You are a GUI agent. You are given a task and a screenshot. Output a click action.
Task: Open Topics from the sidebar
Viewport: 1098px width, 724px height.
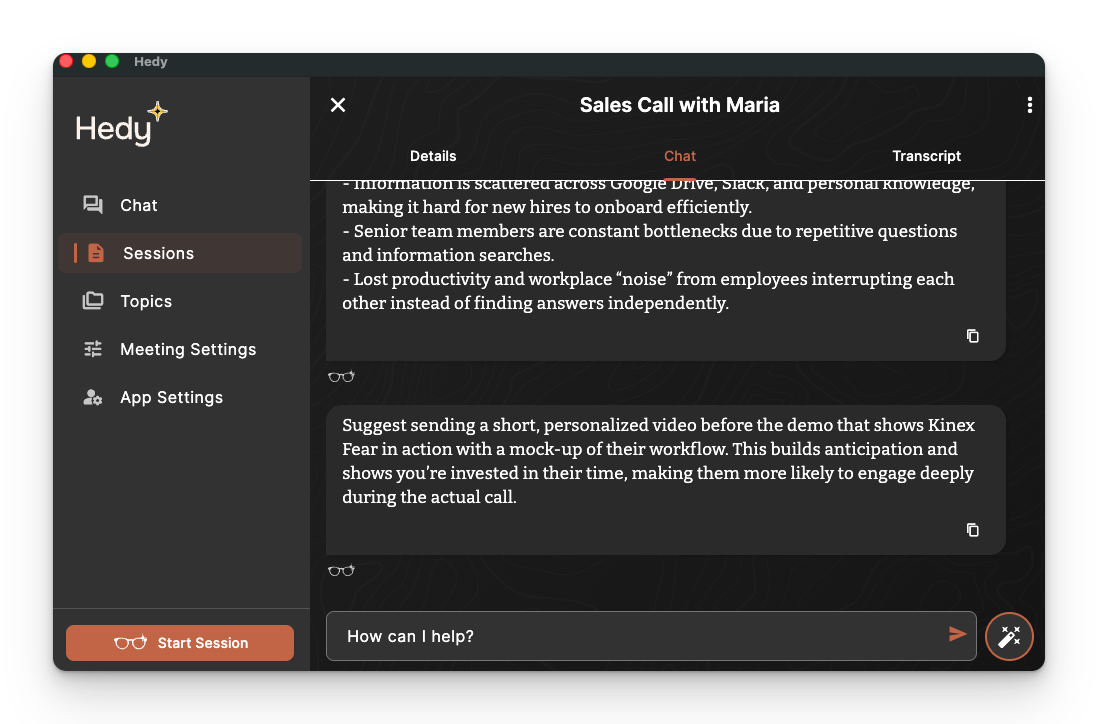point(145,301)
